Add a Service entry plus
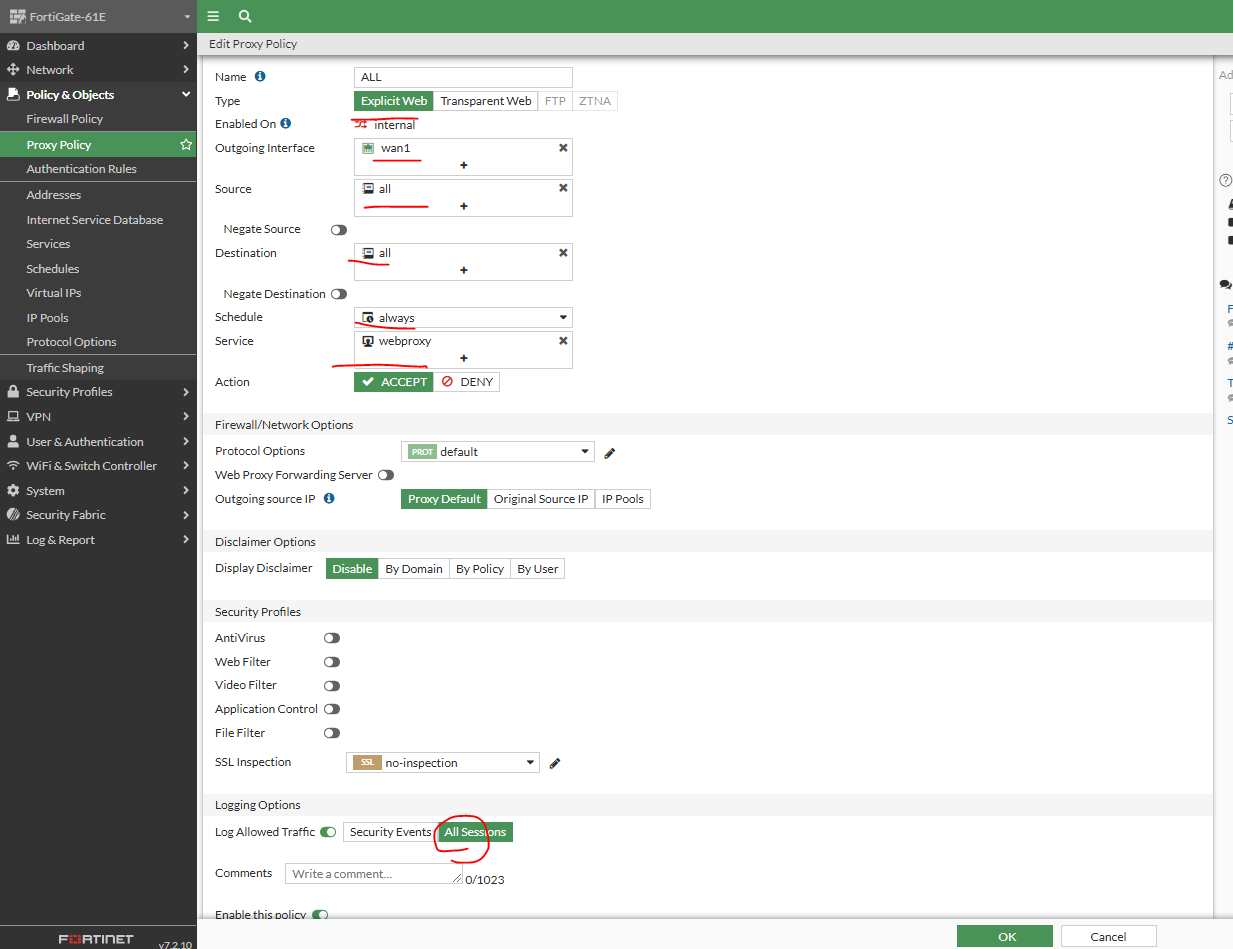 click(464, 358)
